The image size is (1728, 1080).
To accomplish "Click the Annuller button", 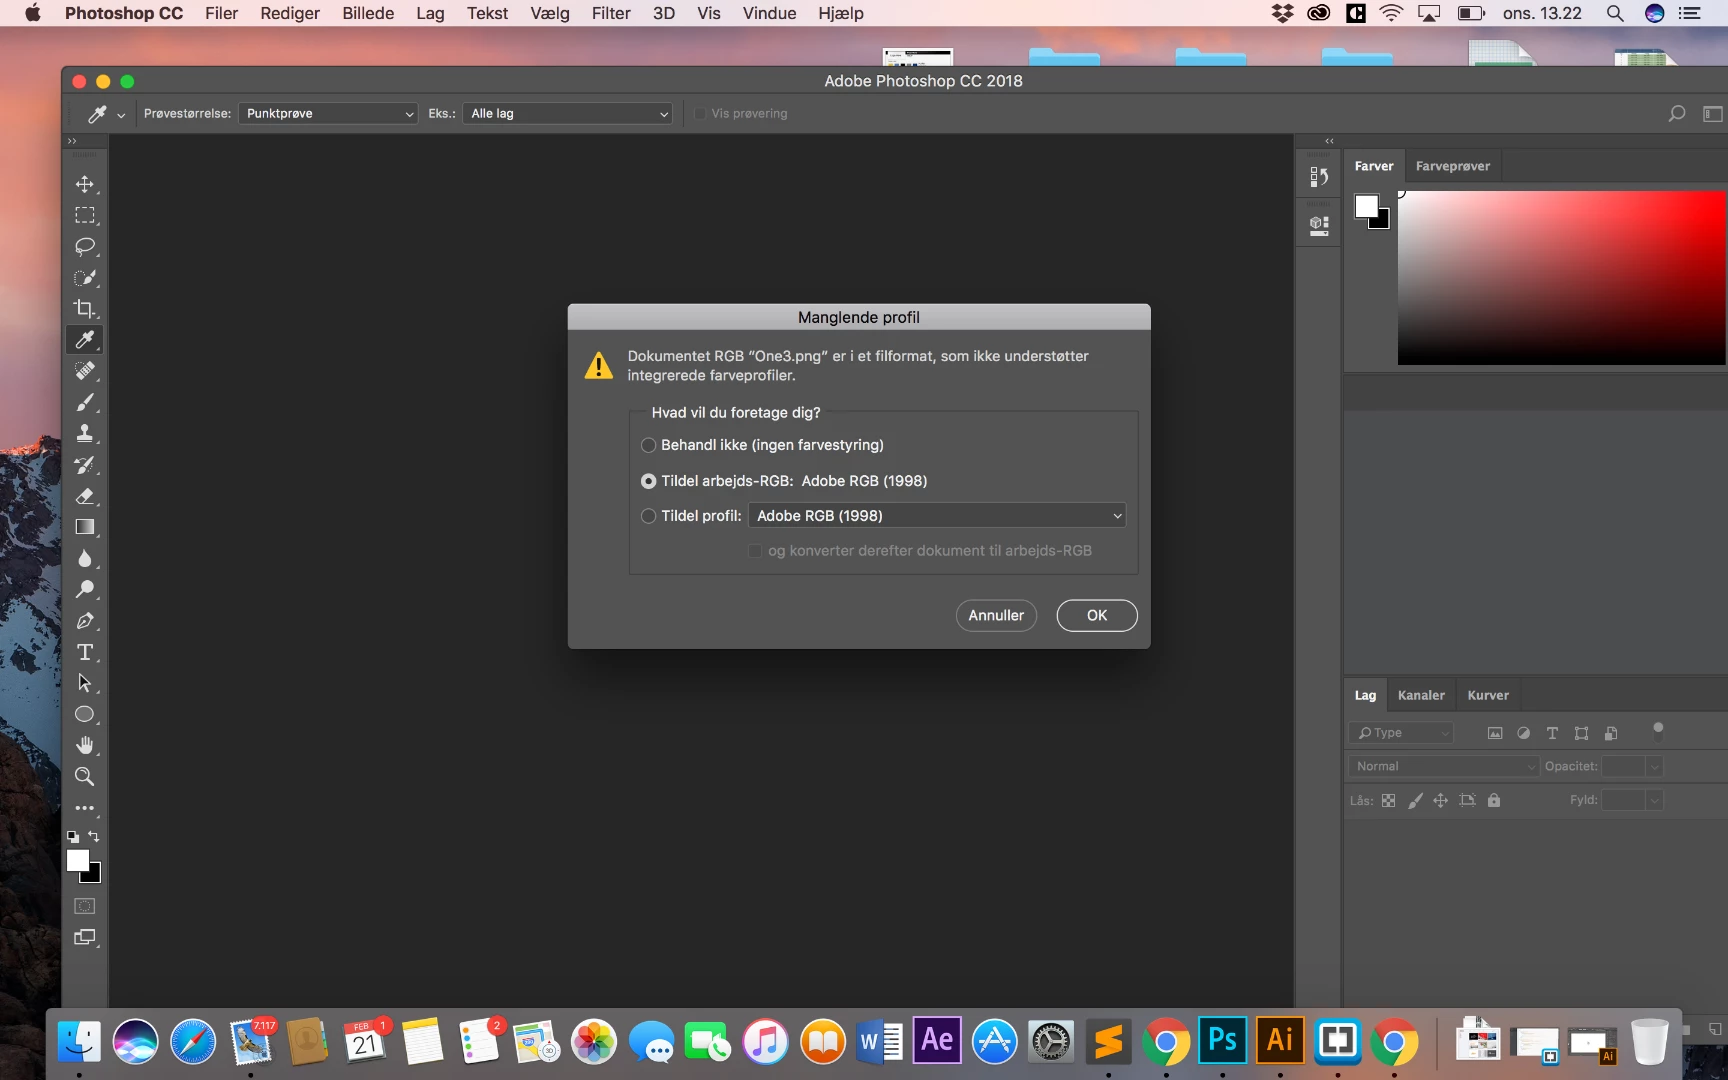I will point(996,615).
